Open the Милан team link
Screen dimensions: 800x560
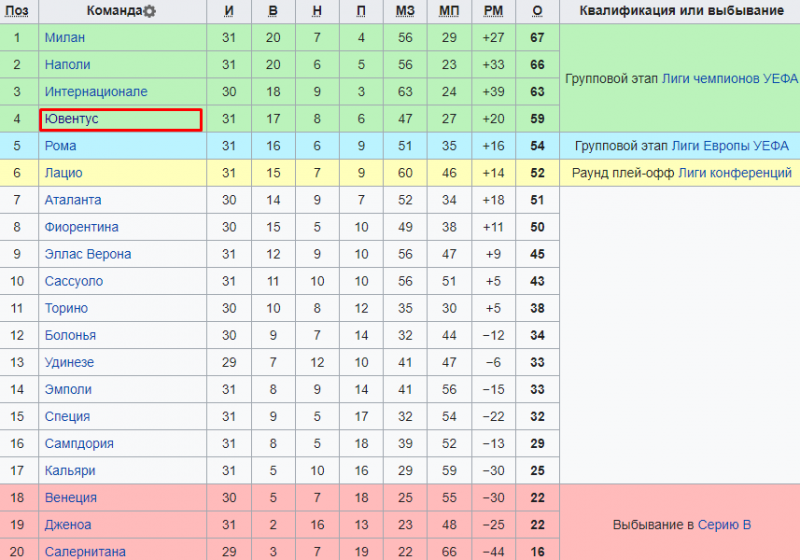coord(65,38)
